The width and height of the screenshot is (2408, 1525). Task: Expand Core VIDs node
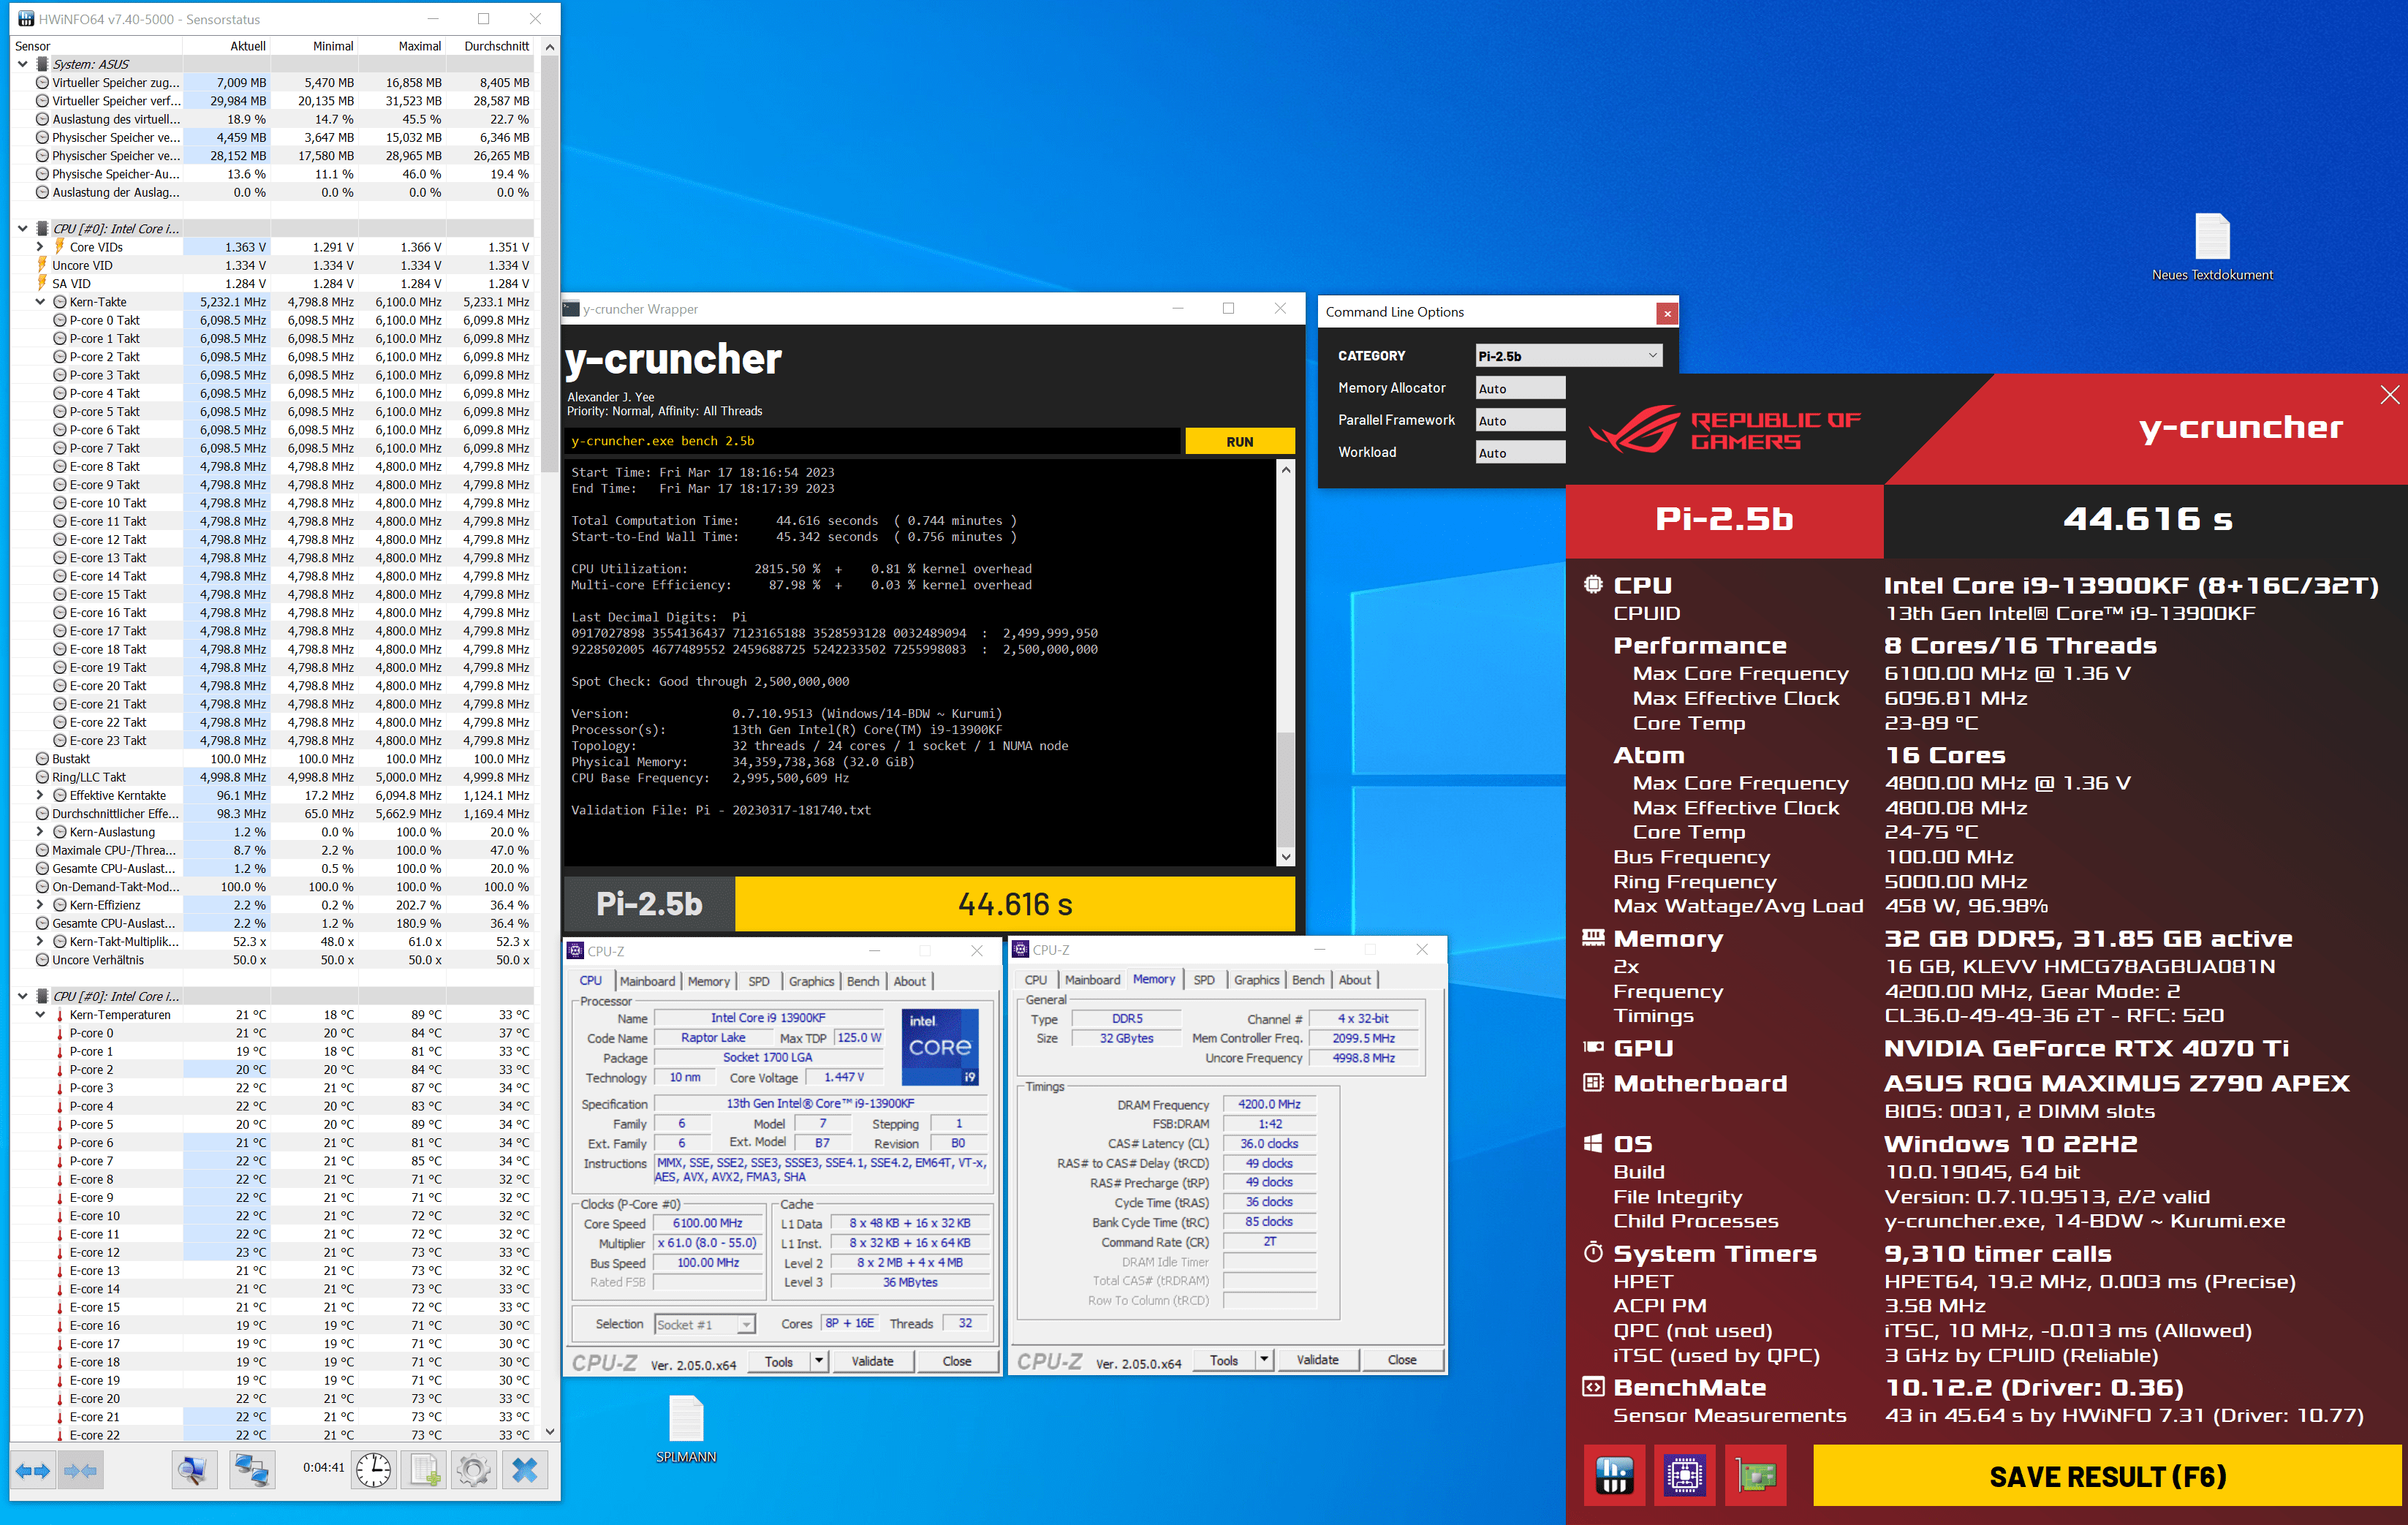coord(40,247)
